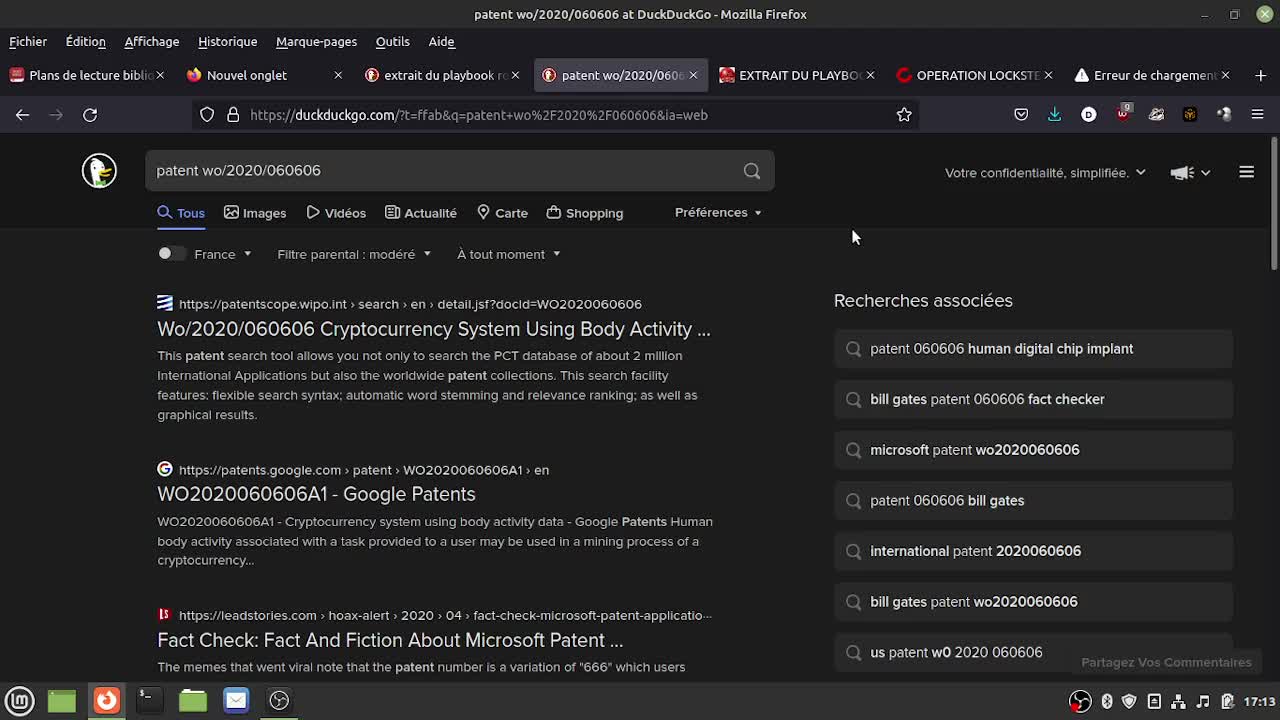Image resolution: width=1280 pixels, height=720 pixels.
Task: Search 'bill gates patent 060606 fact checker'
Action: pos(1033,399)
